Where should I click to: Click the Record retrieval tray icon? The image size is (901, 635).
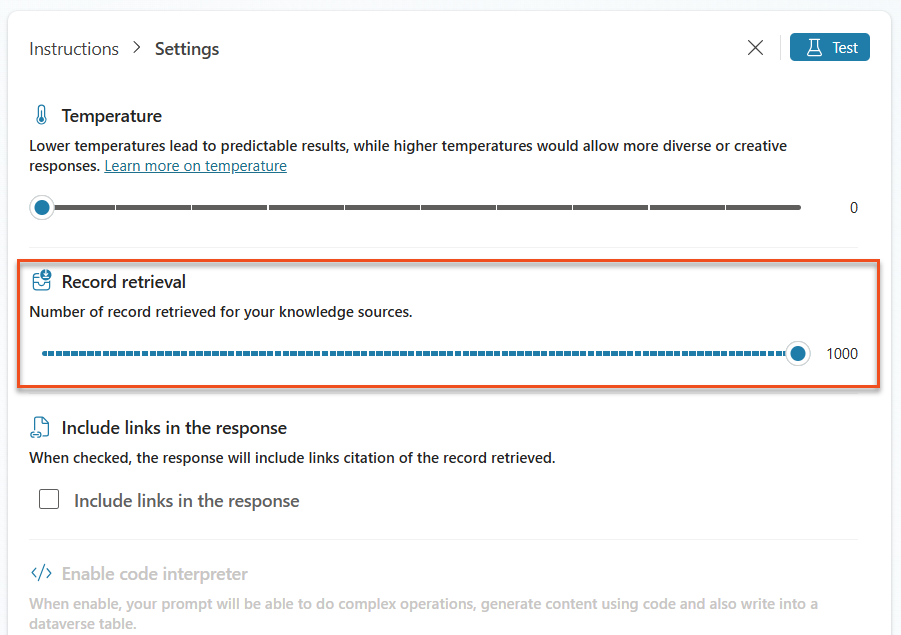tap(40, 281)
